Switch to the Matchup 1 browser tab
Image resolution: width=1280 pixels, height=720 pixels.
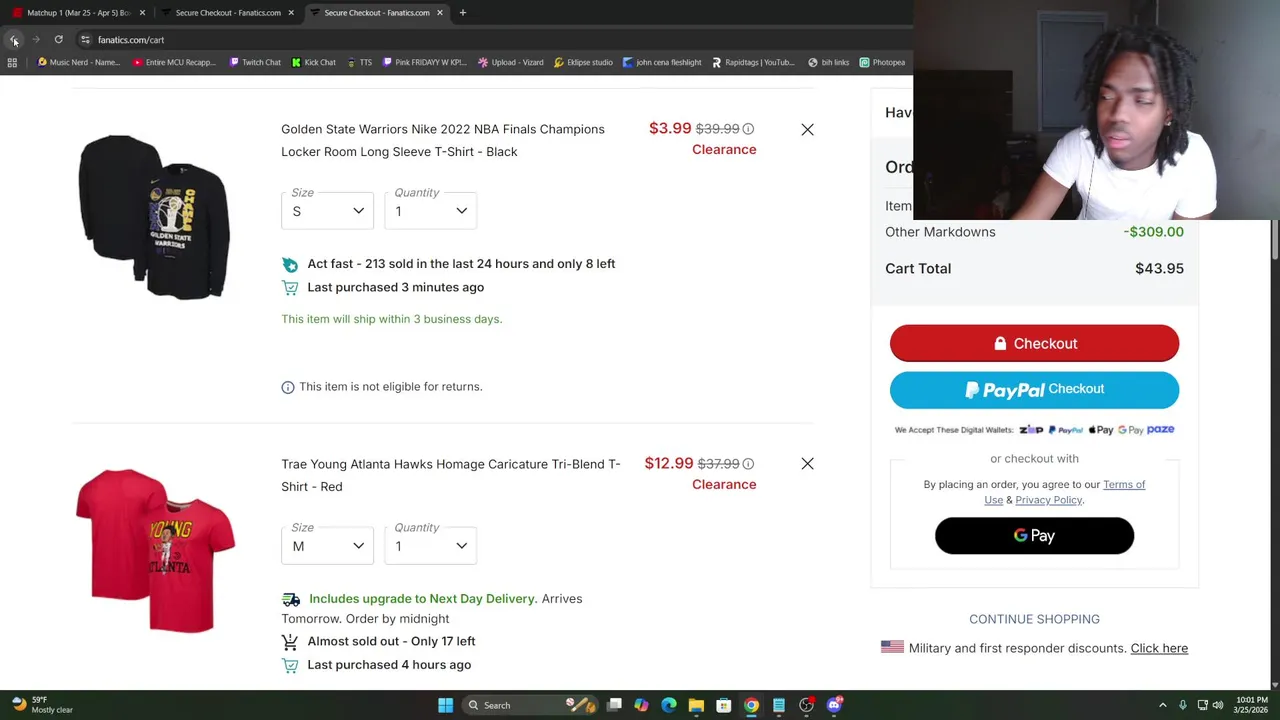[78, 13]
